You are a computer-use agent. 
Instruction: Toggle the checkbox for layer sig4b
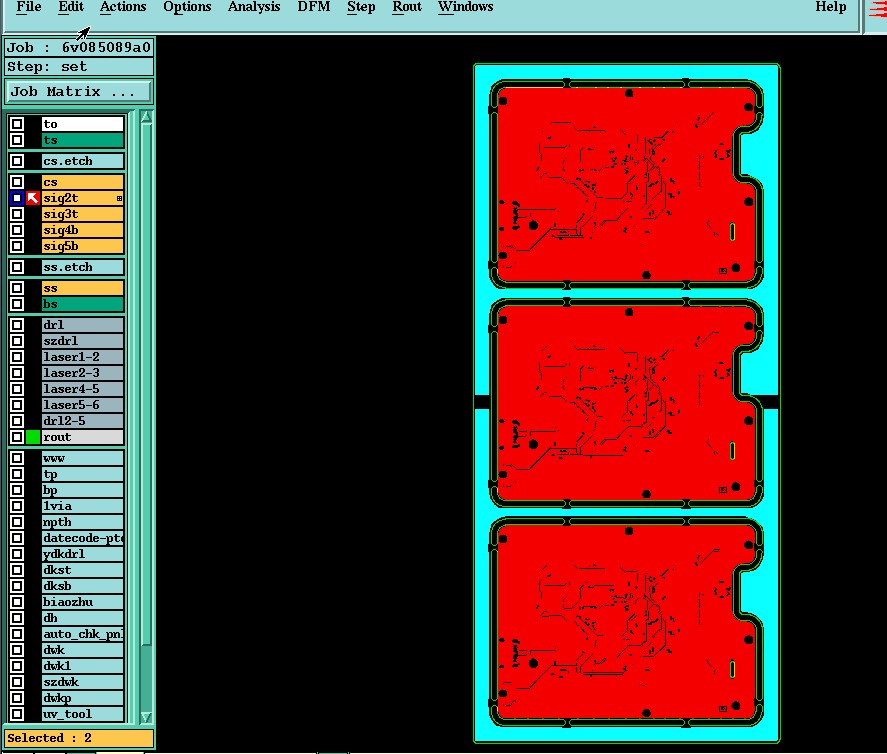17,230
